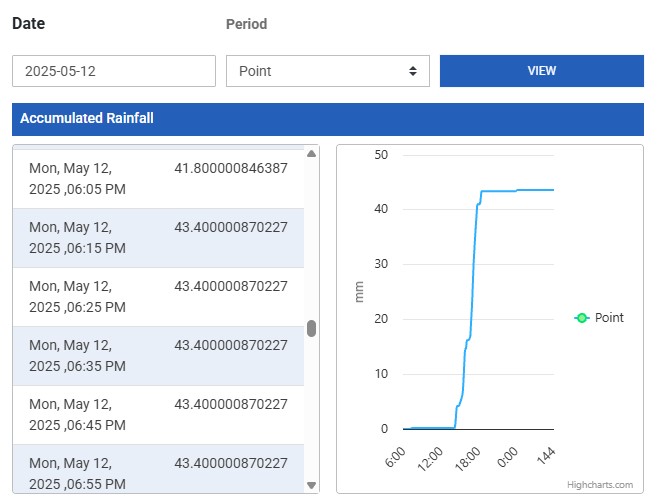This screenshot has height=502, width=657.
Task: Select the 06:35 PM rainfall row
Action: point(158,355)
